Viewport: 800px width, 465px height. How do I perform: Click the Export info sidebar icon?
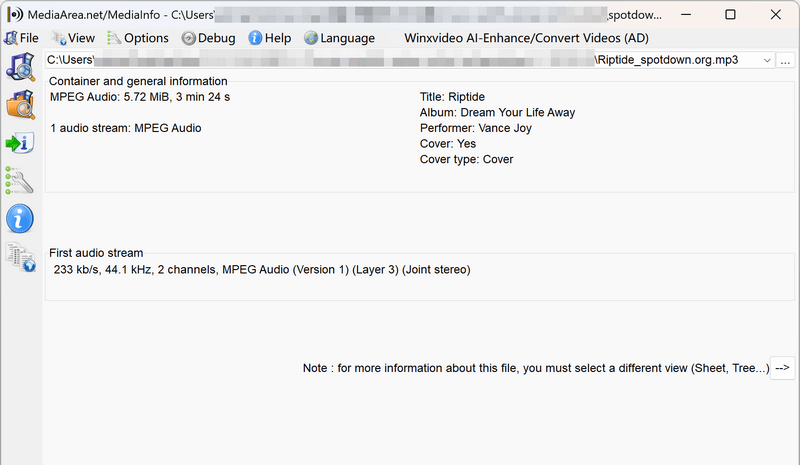click(20, 143)
